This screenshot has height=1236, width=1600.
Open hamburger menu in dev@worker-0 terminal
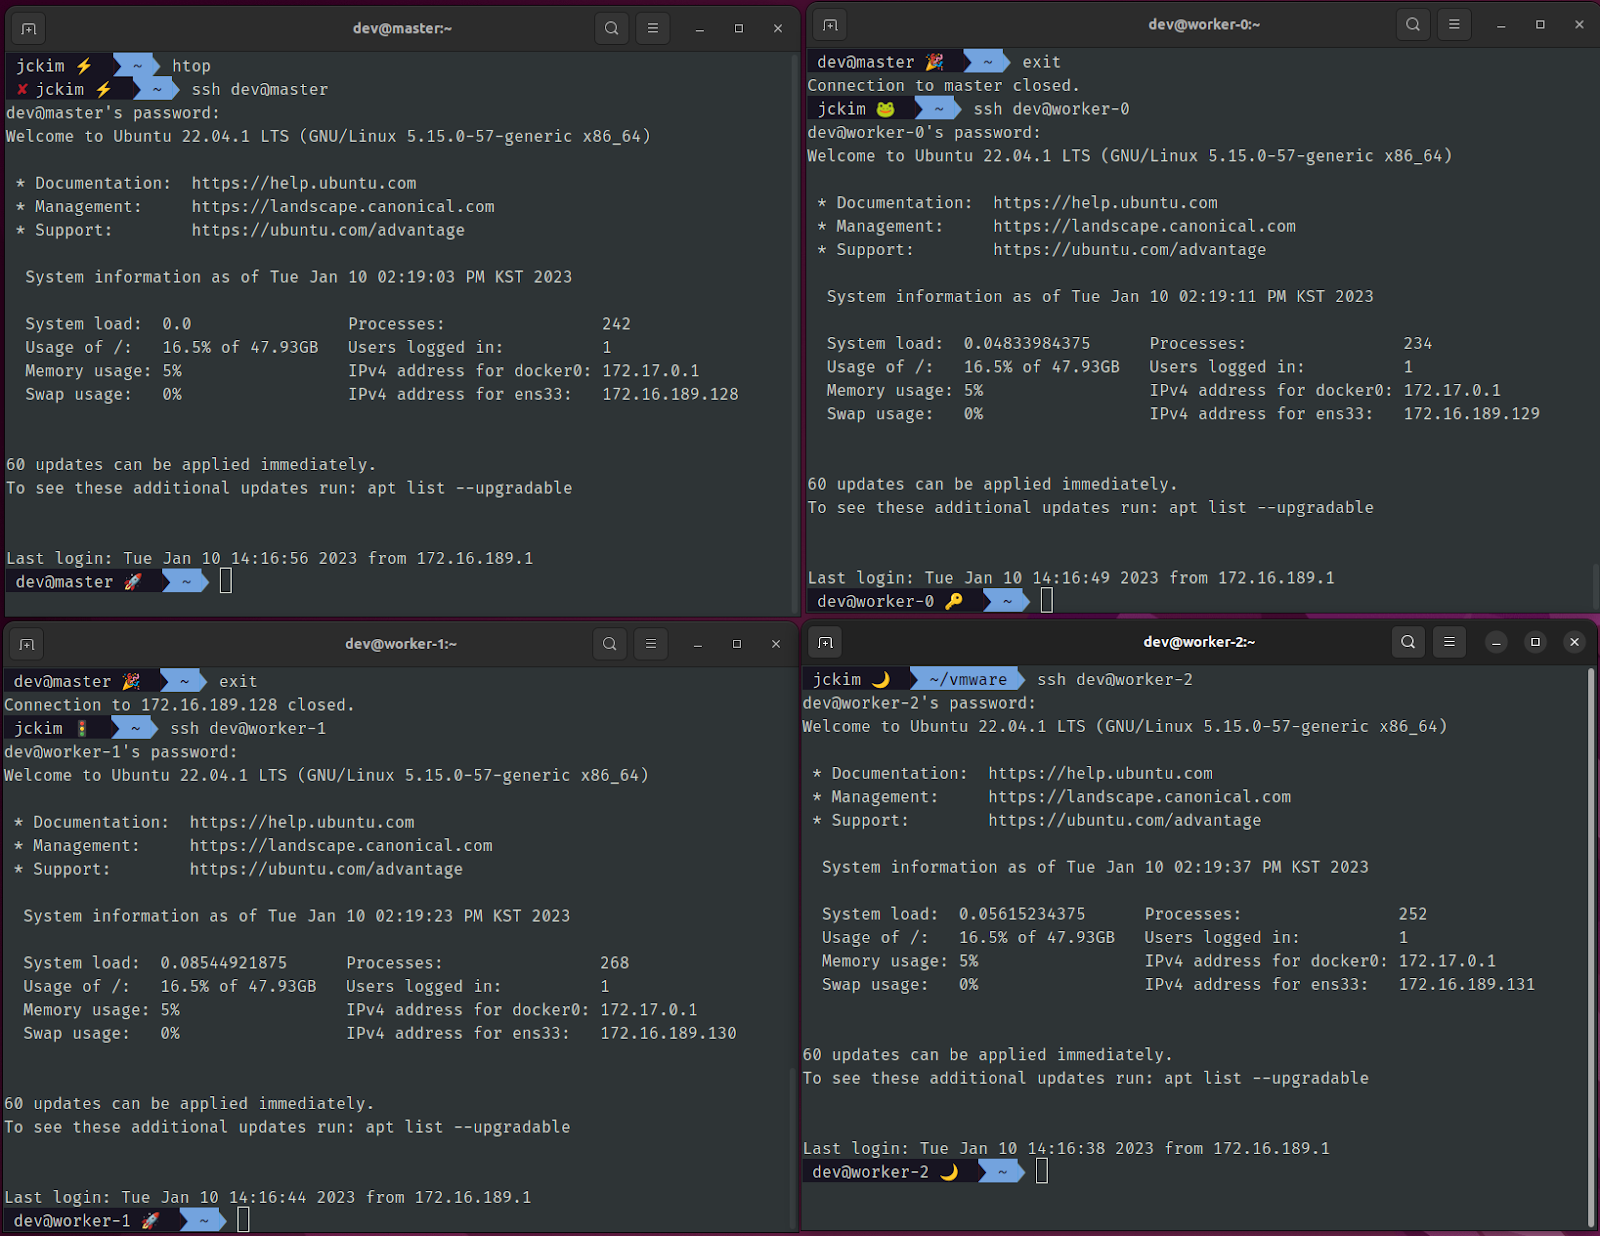click(1454, 25)
